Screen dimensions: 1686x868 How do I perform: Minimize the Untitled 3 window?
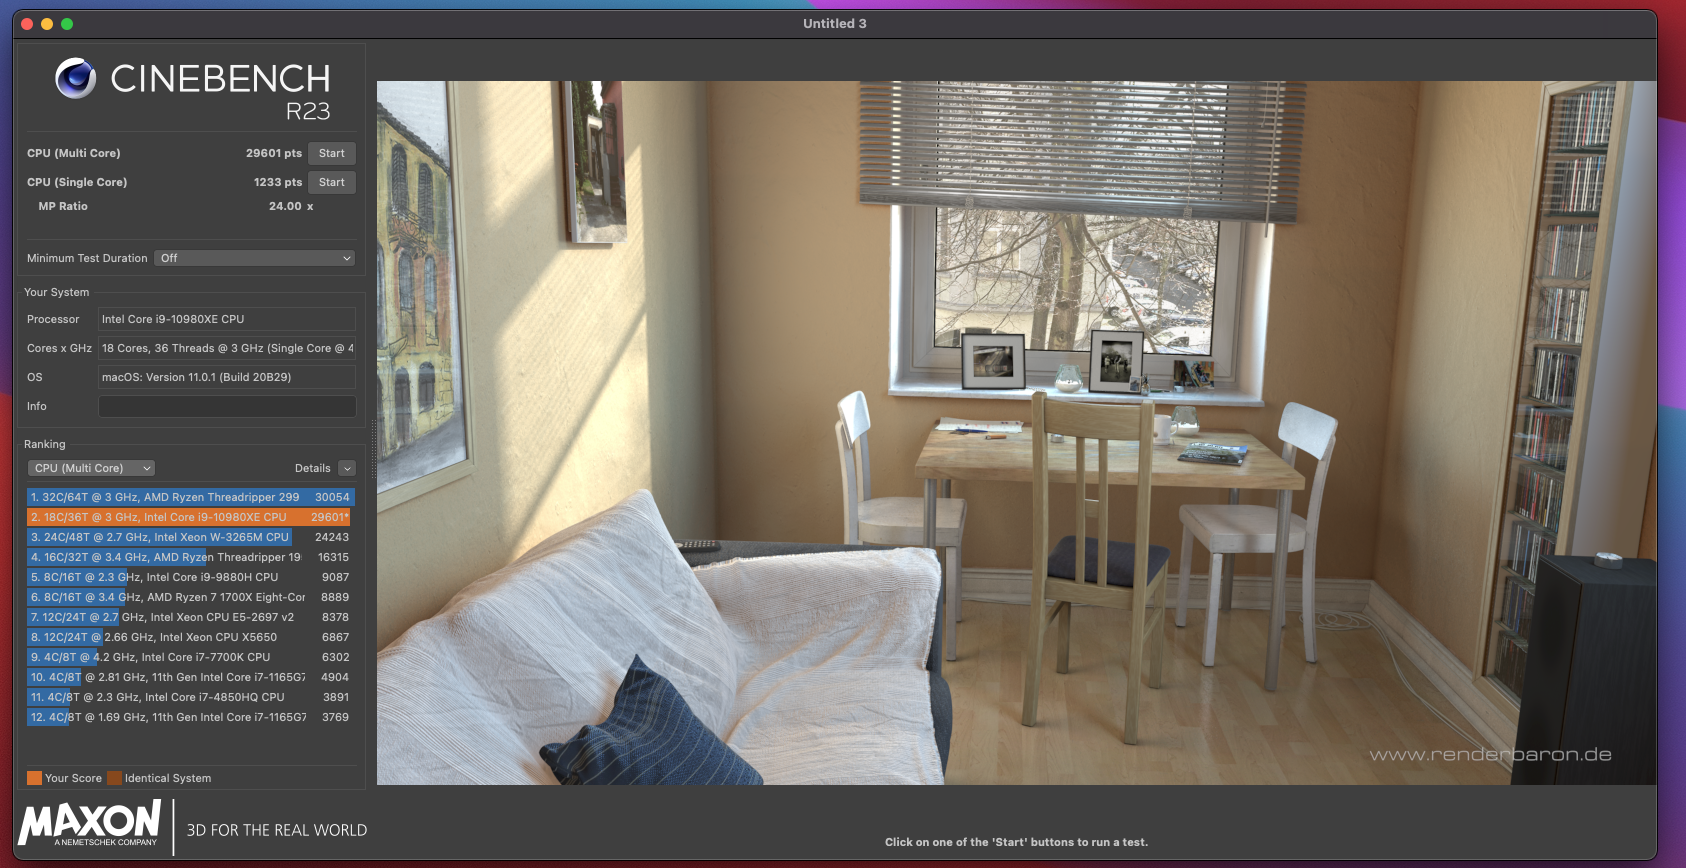[x=47, y=24]
